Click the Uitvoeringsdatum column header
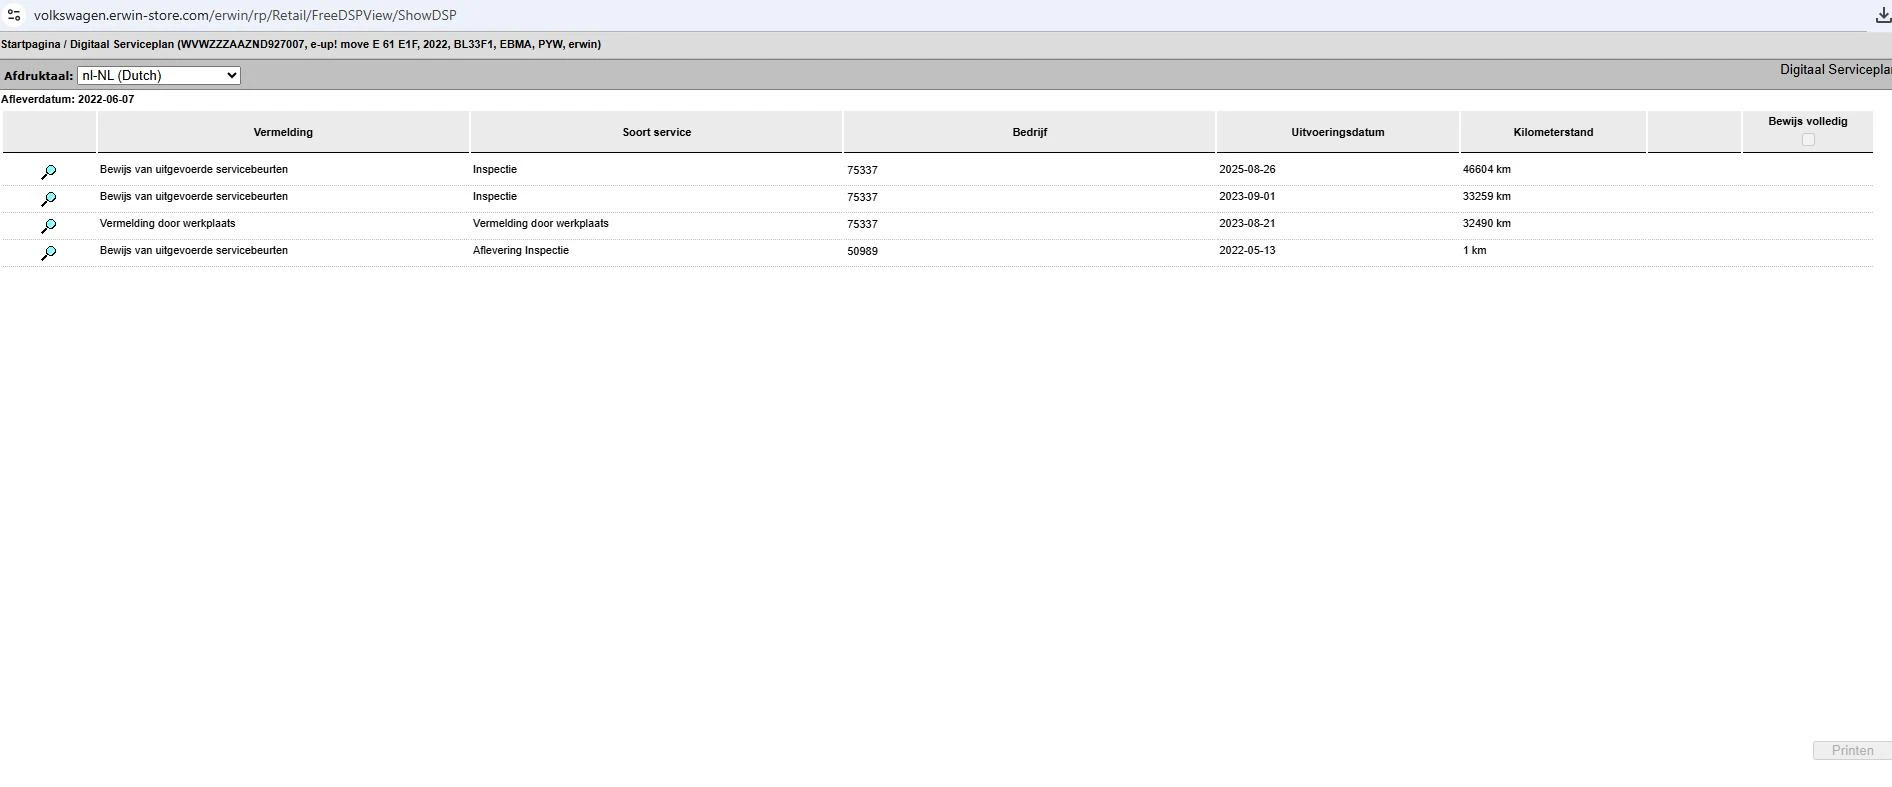The height and width of the screenshot is (787, 1892). coord(1337,132)
